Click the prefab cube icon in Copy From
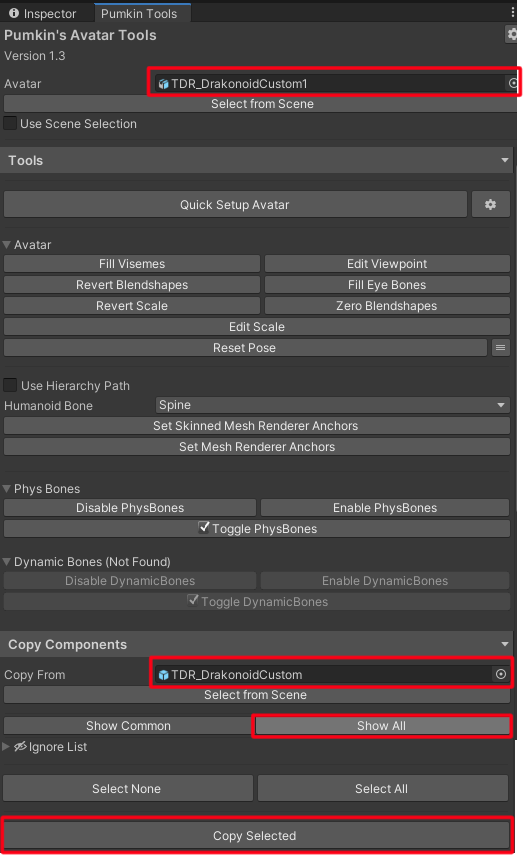Screen dimensions: 523x855 click(163, 675)
